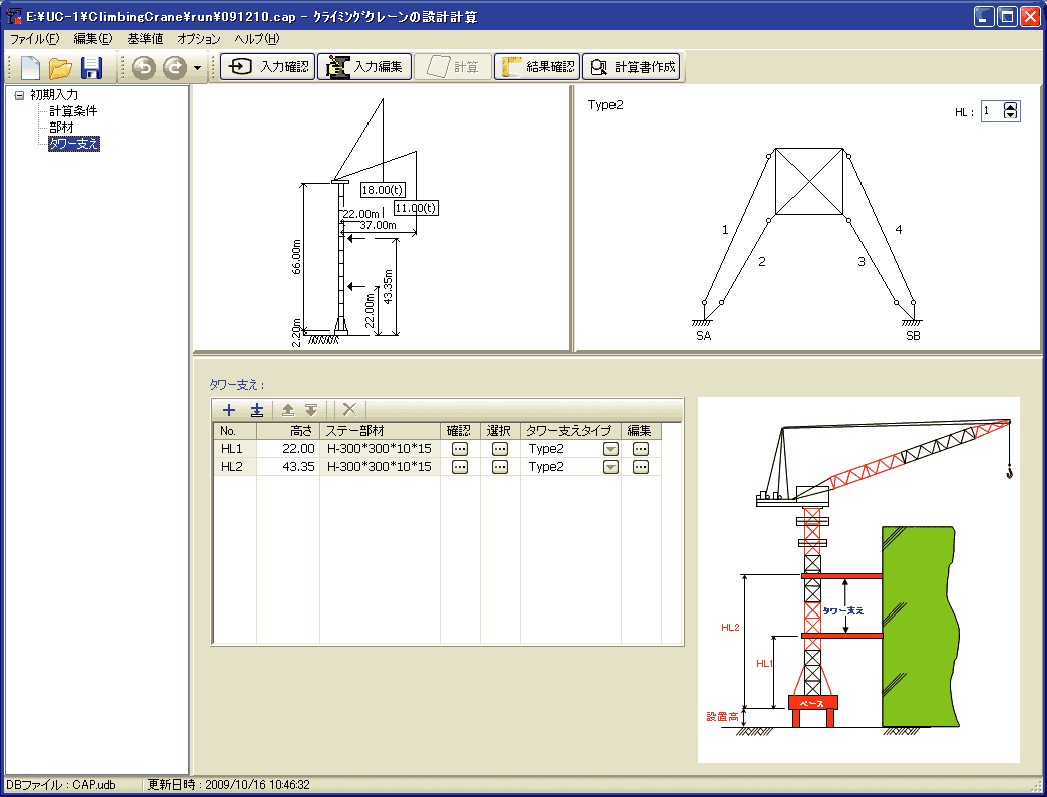Click the 編集 ellipsis button for HL1
The height and width of the screenshot is (797, 1047).
point(641,449)
